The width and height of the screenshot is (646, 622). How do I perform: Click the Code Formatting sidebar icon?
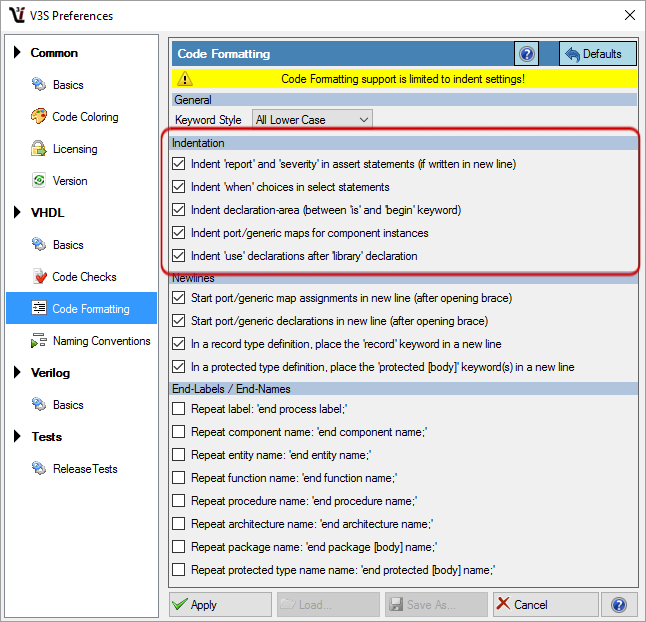coord(39,308)
